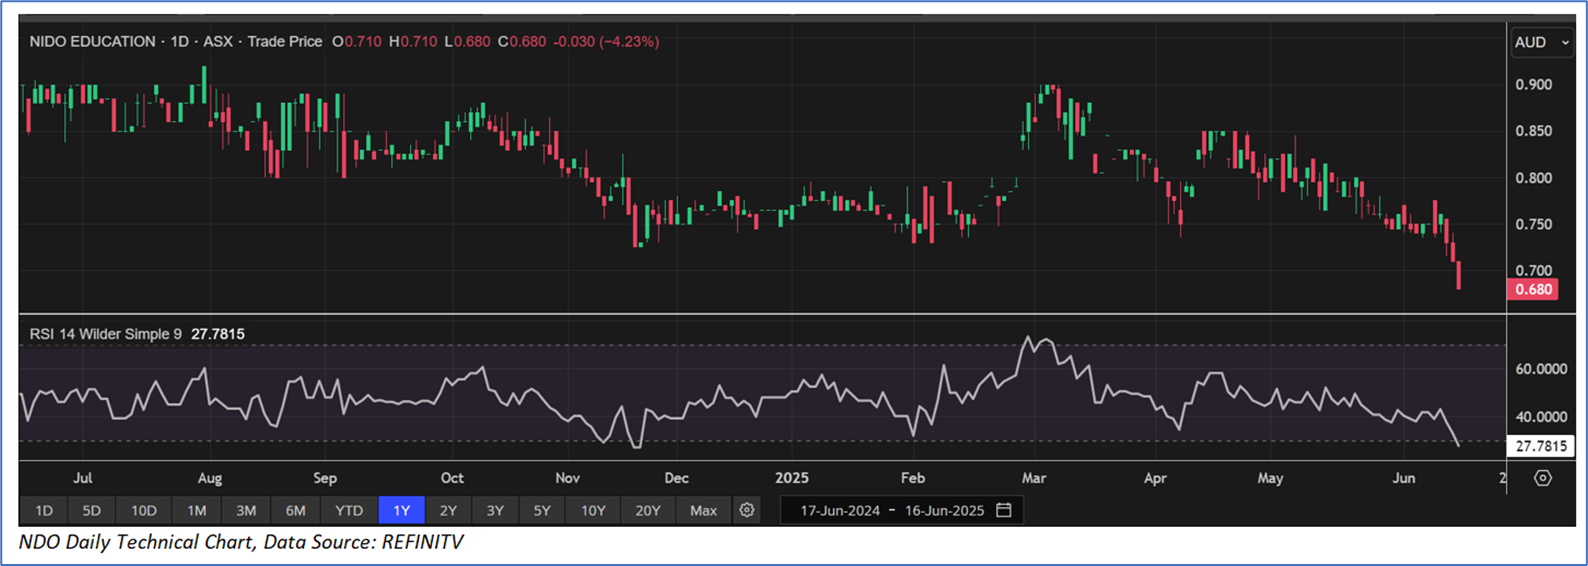
Task: Click the red 0.680 current price label
Action: pyautogui.click(x=1532, y=290)
